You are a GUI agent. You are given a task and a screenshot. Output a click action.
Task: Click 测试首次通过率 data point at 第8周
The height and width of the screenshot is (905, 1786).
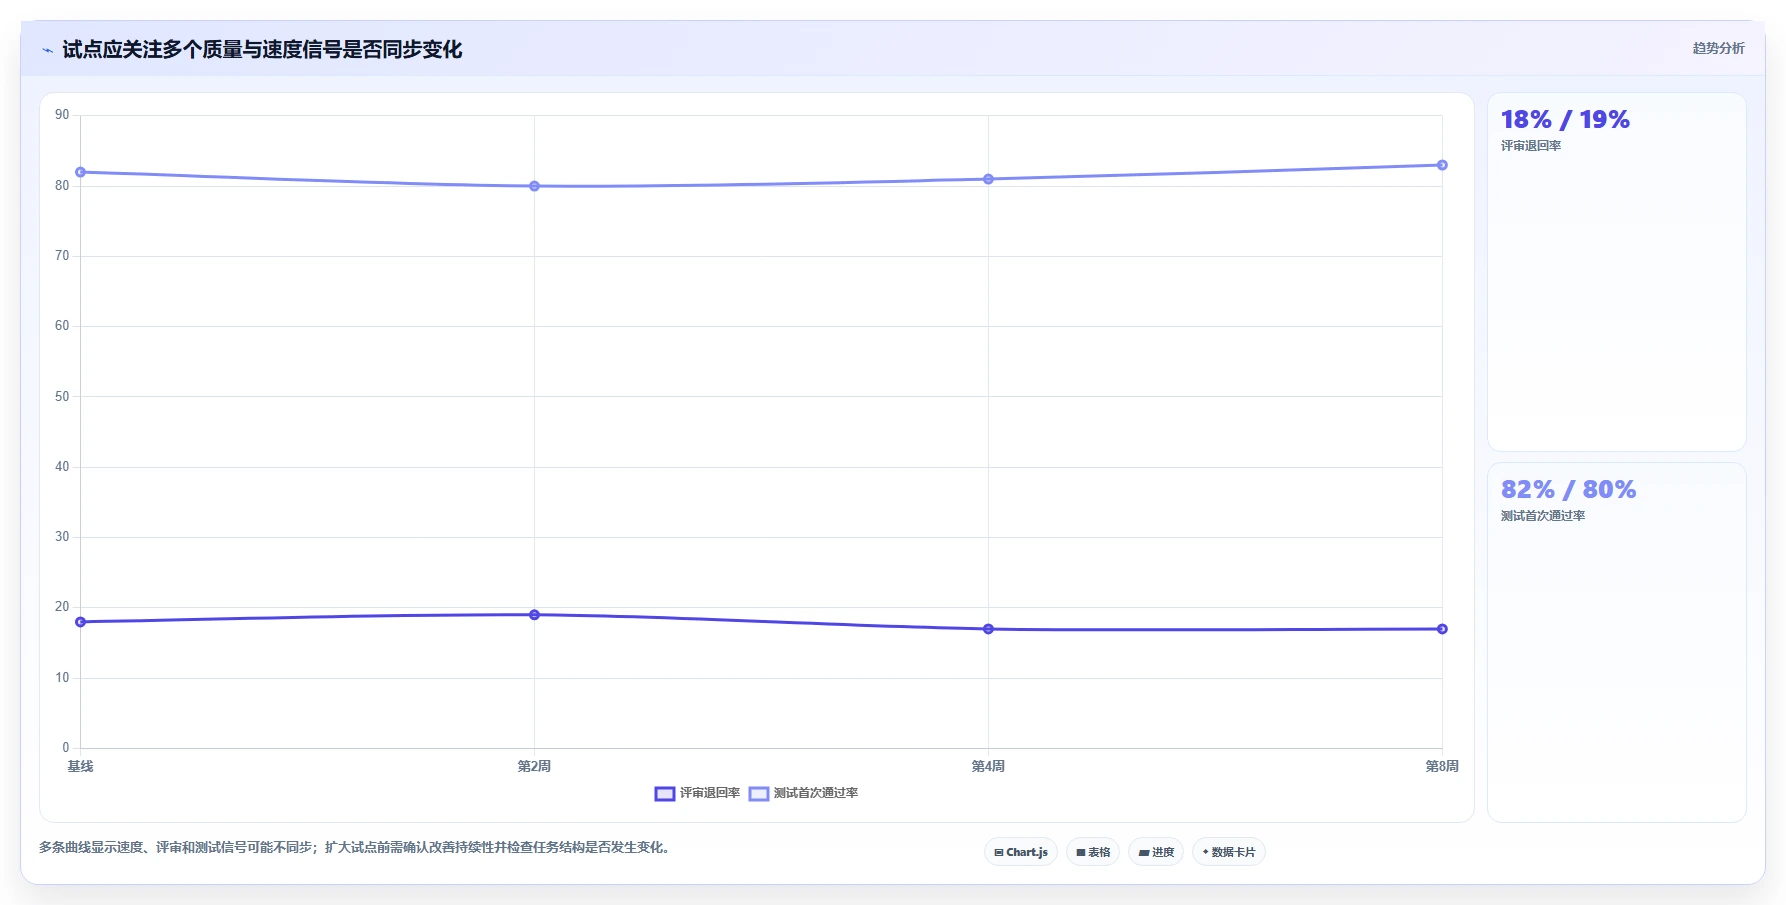pyautogui.click(x=1442, y=165)
